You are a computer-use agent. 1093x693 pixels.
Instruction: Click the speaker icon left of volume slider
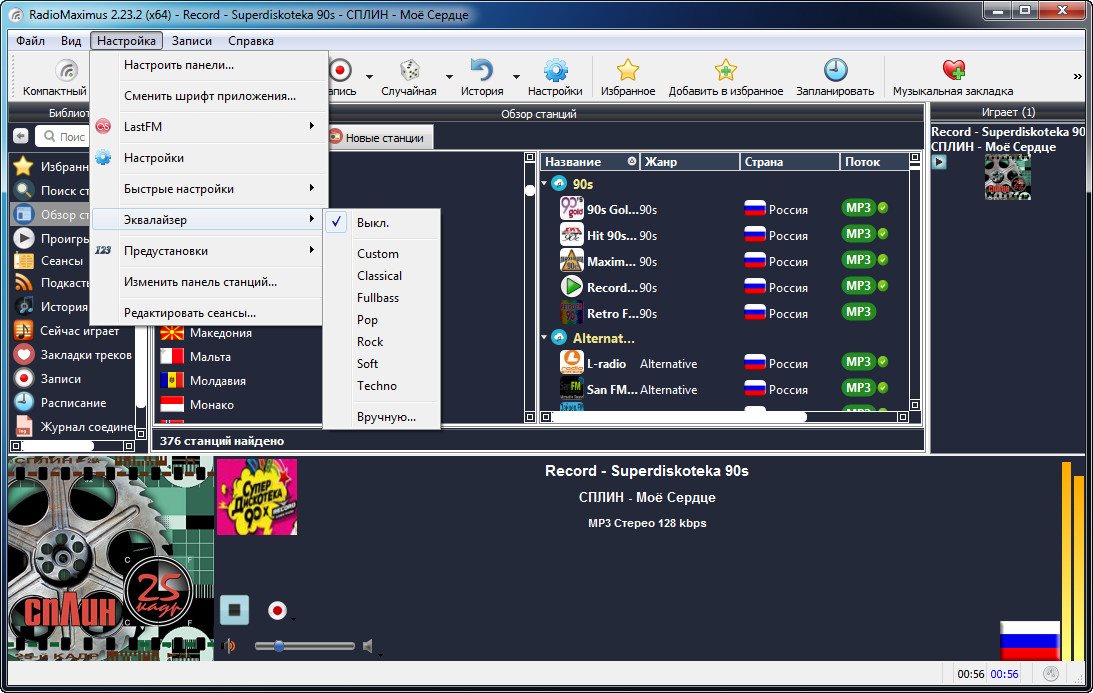(229, 646)
